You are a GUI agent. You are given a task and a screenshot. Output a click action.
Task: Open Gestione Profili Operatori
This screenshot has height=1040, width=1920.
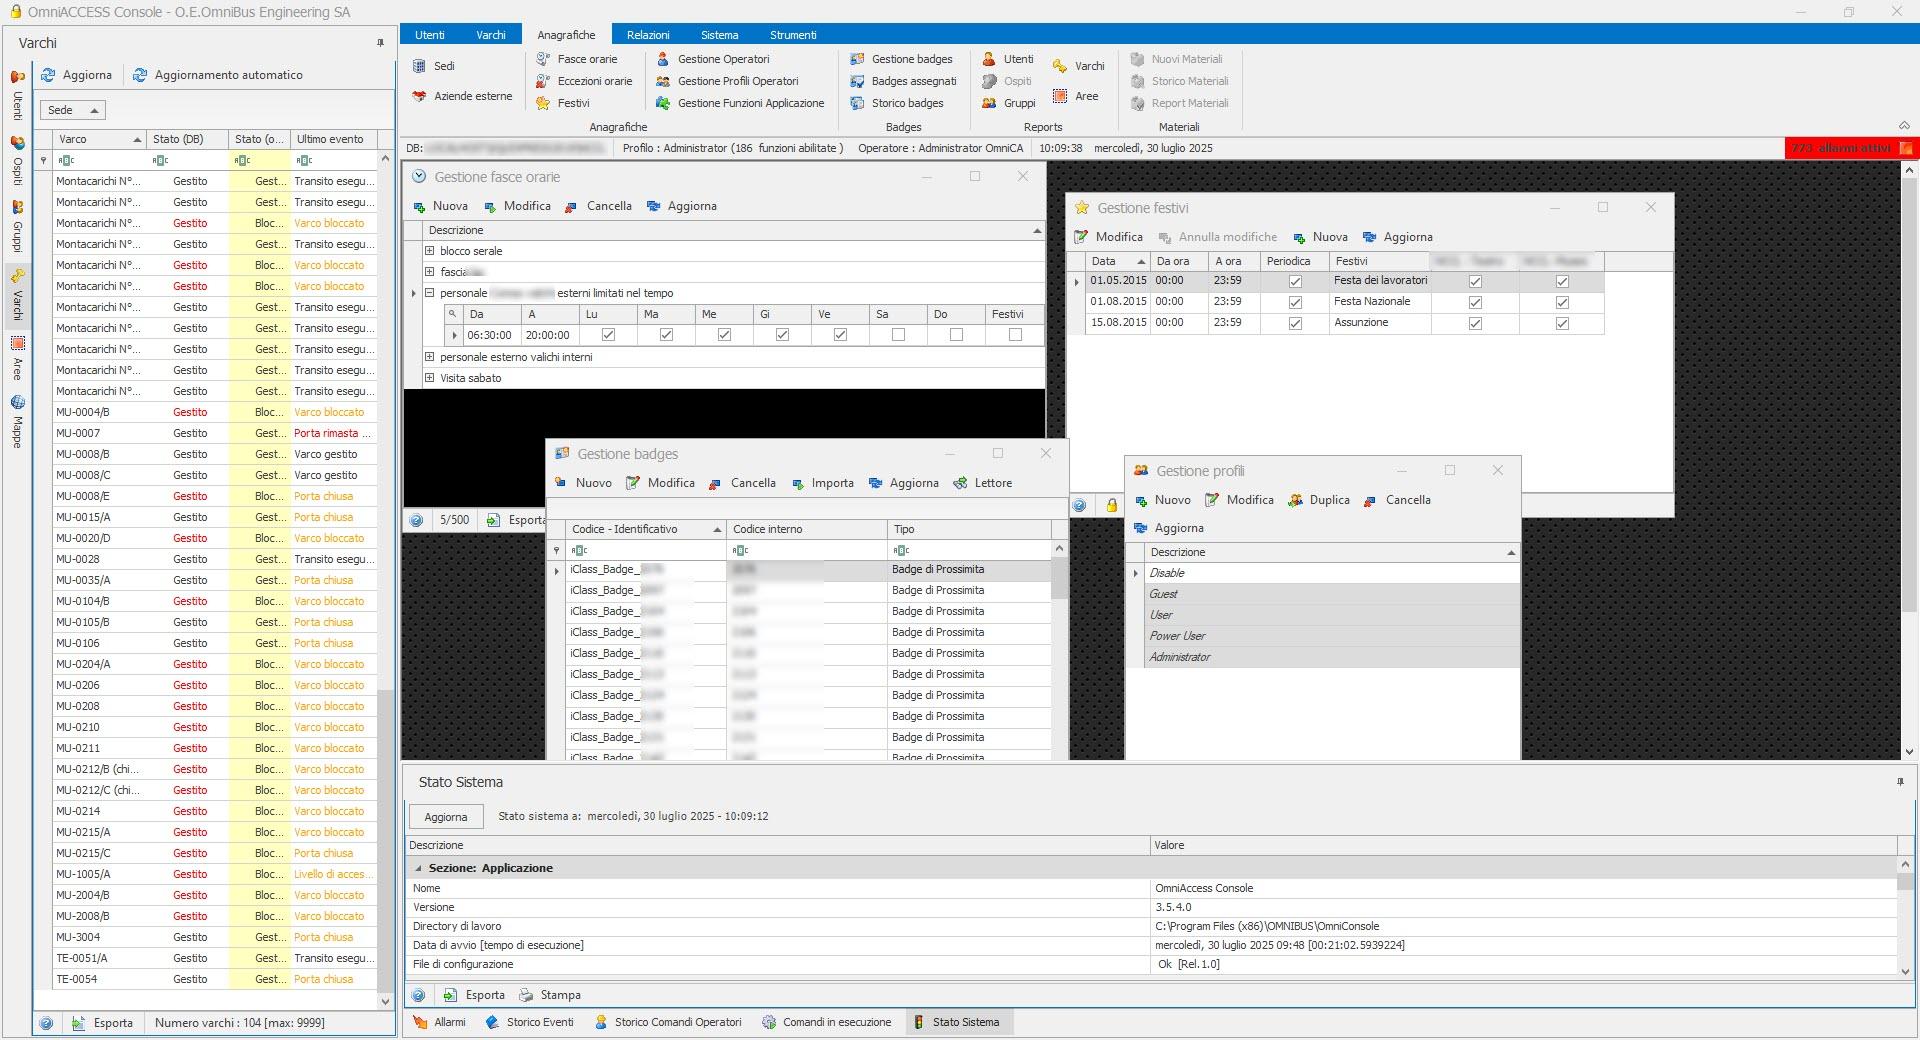pos(727,81)
